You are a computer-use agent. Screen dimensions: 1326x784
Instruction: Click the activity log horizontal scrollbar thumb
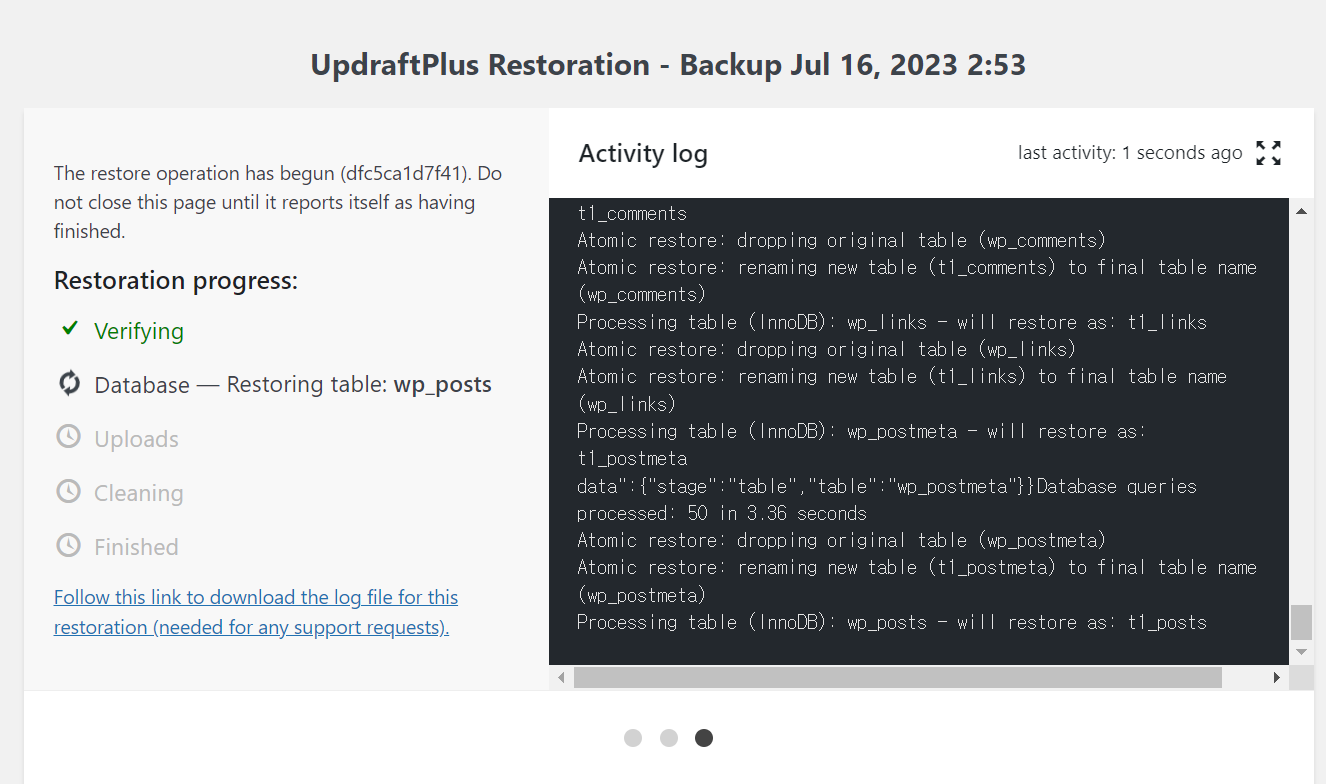pos(898,677)
